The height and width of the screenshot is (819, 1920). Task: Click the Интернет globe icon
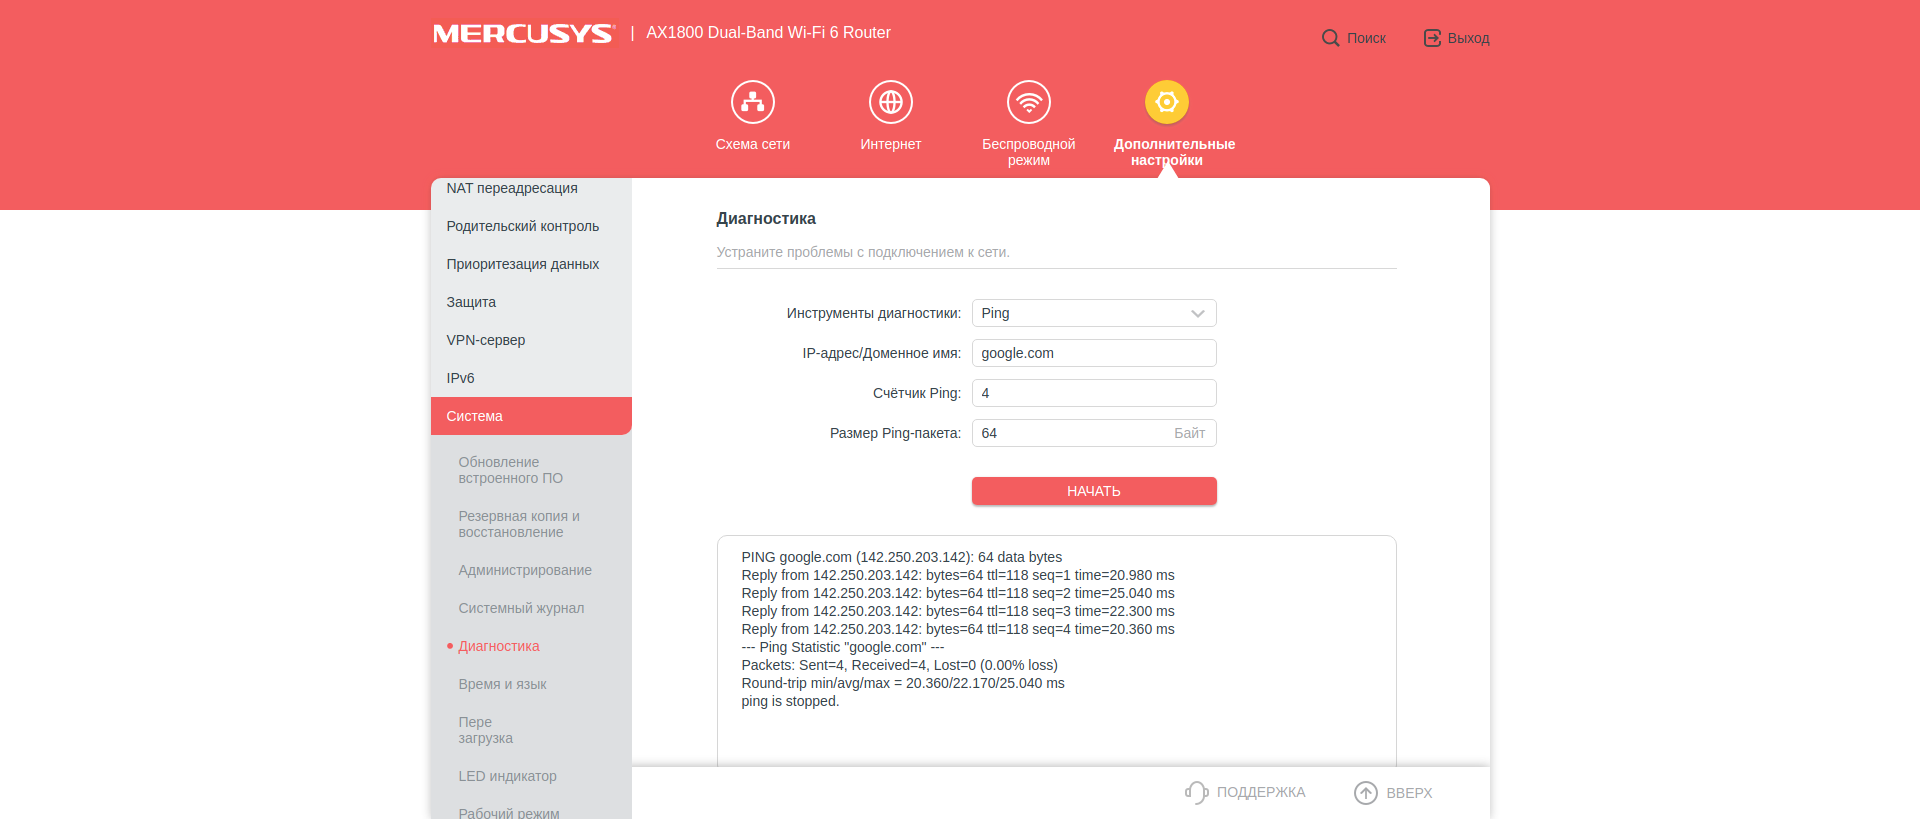point(890,102)
